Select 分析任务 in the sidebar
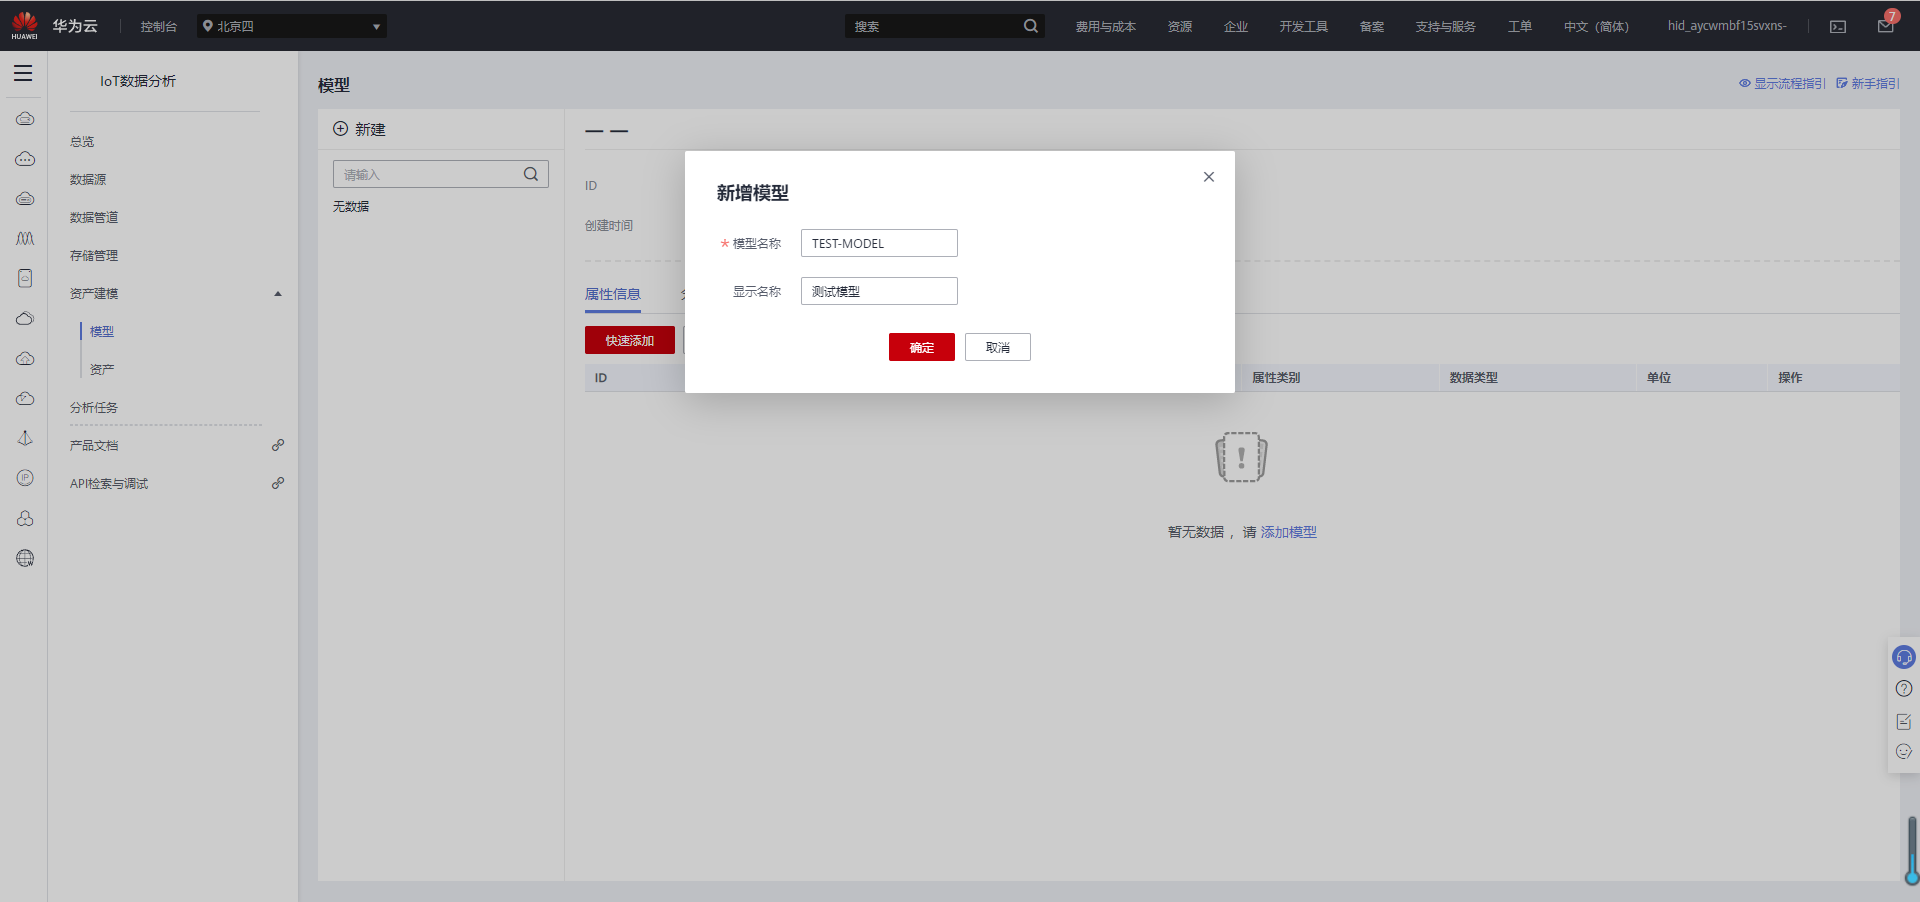 (94, 408)
